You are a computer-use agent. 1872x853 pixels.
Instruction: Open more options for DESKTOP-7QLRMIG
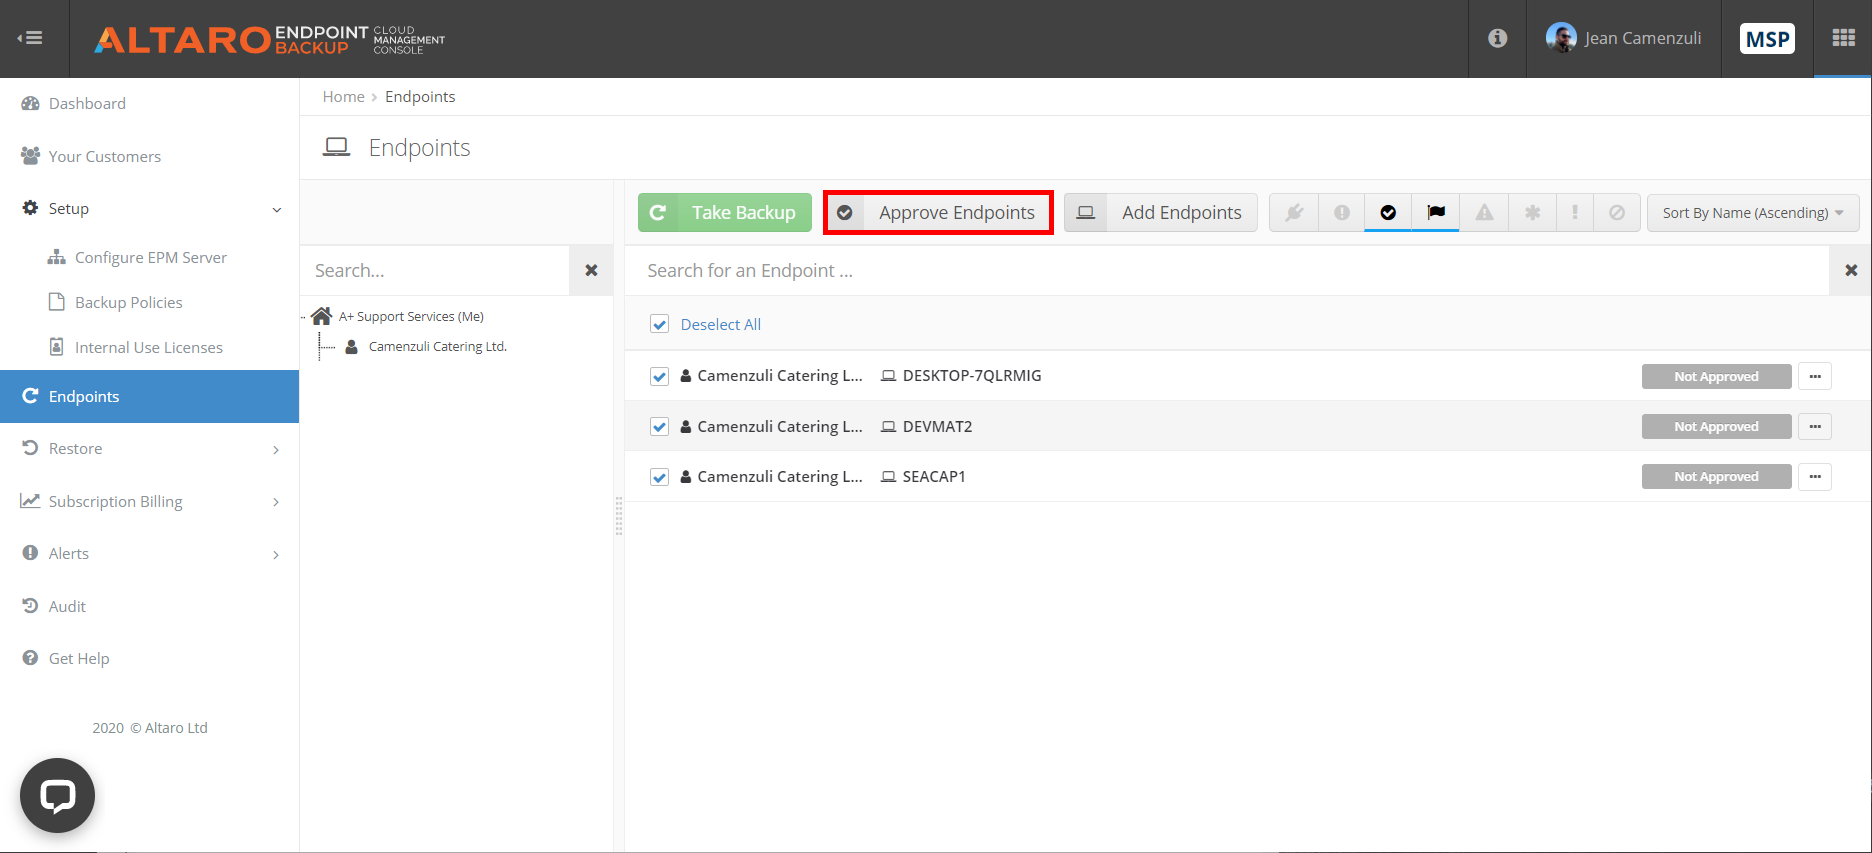tap(1815, 376)
